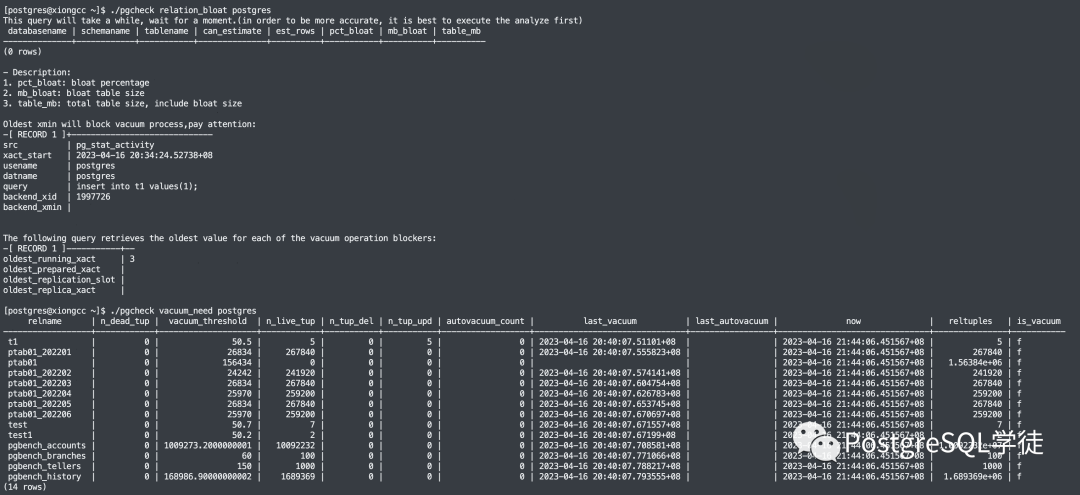The image size is (1080, 495).
Task: Click 'ptab01_202205' in the relname column
Action: 39,404
